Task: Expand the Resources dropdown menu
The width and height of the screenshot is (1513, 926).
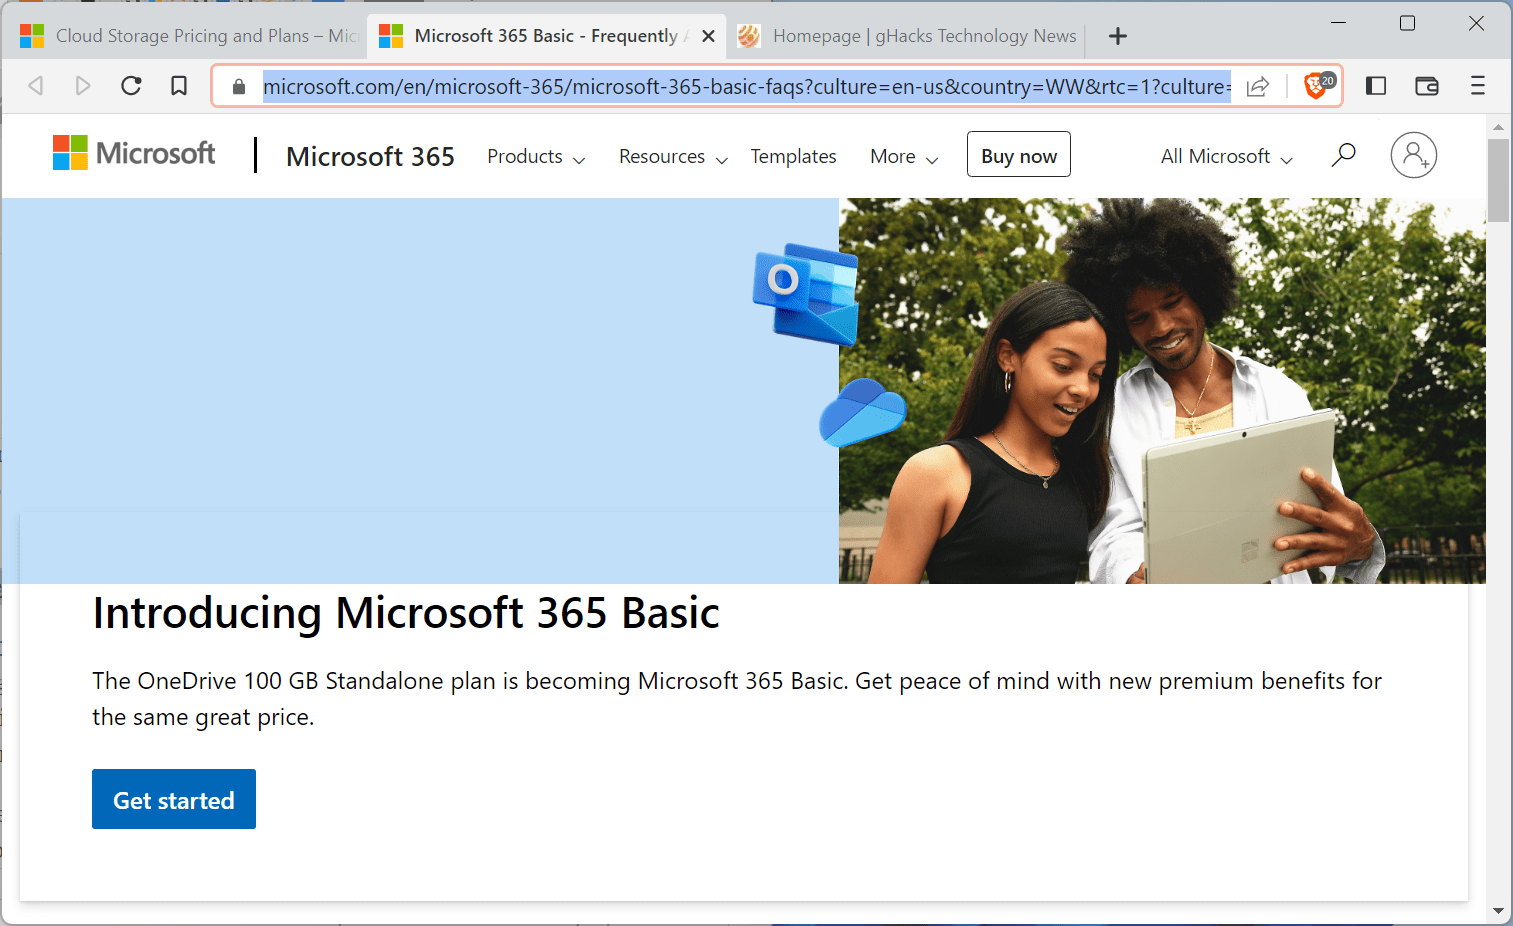Action: (x=673, y=157)
